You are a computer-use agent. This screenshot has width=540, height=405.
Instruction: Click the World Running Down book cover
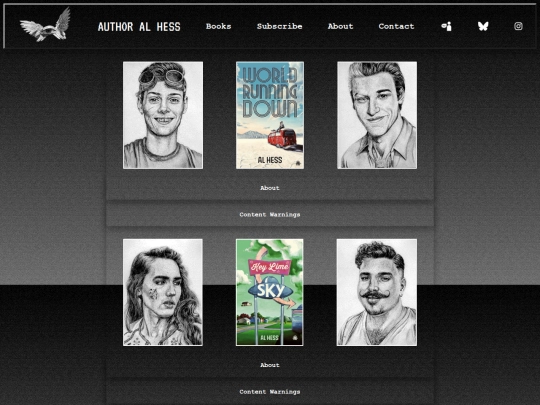(270, 115)
